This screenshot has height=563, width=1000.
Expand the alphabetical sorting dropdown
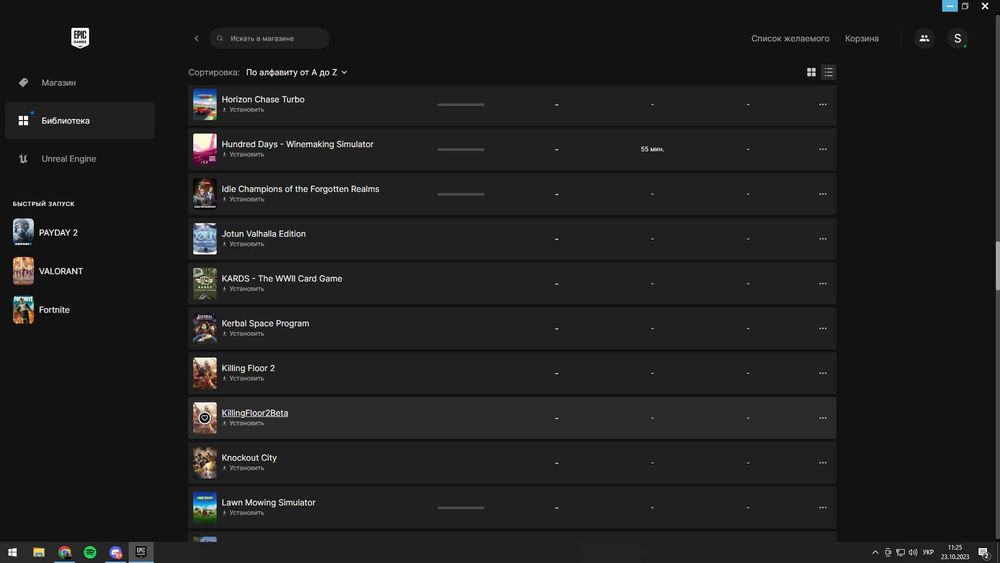[x=297, y=72]
